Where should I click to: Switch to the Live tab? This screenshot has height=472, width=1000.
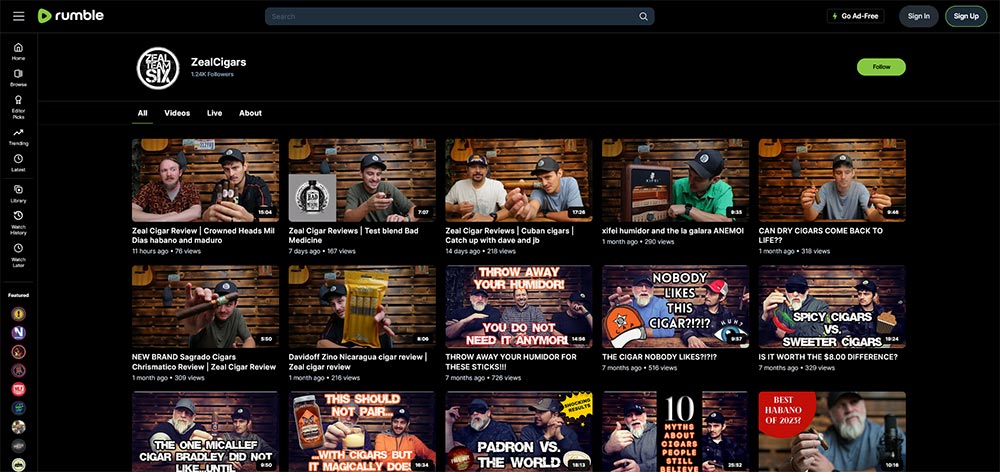point(214,113)
